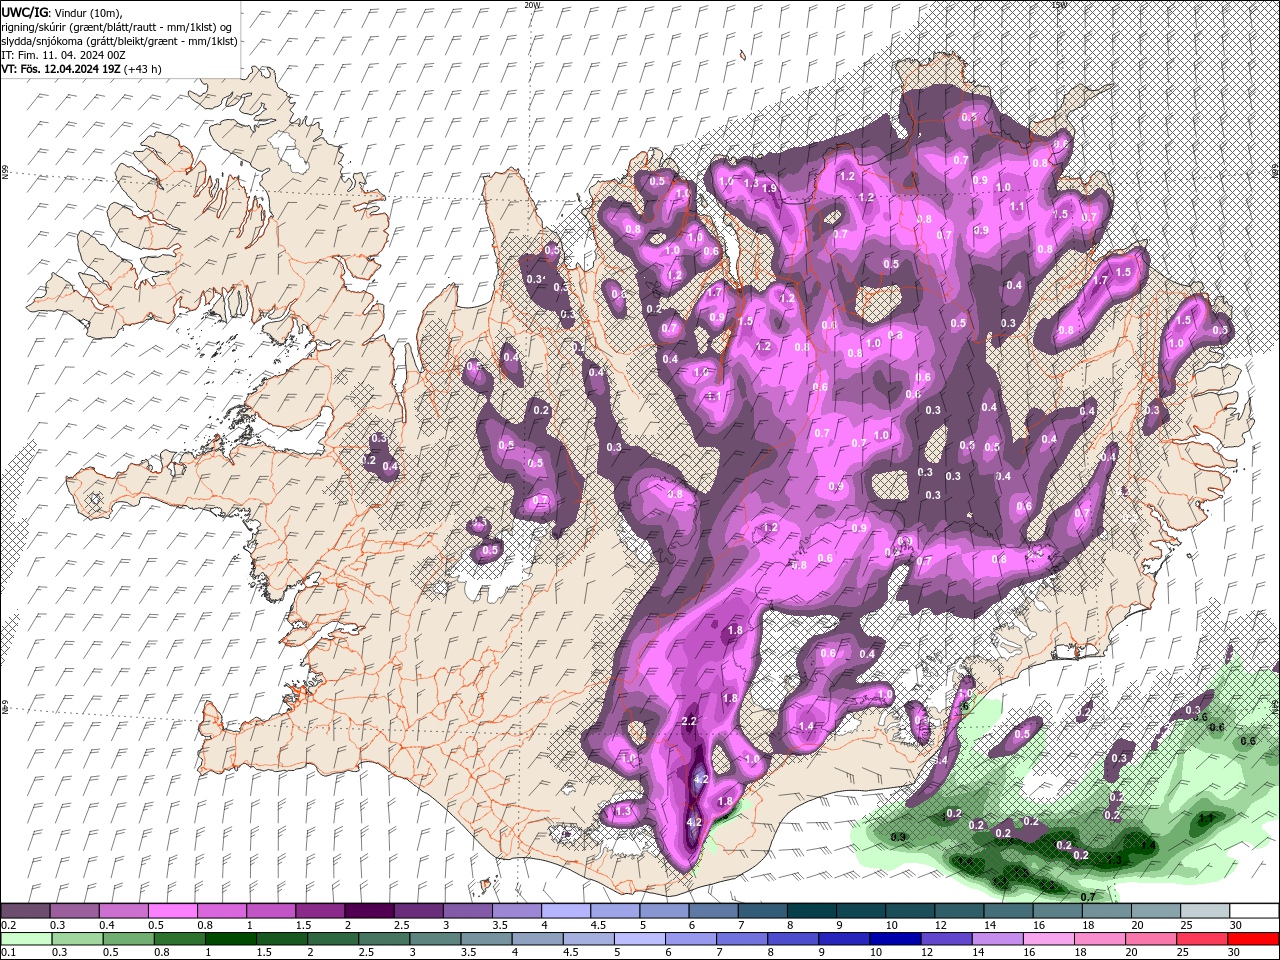This screenshot has width=1280, height=960.
Task: Select the snow legend swatch for 18–20 mm
Action: (1107, 910)
